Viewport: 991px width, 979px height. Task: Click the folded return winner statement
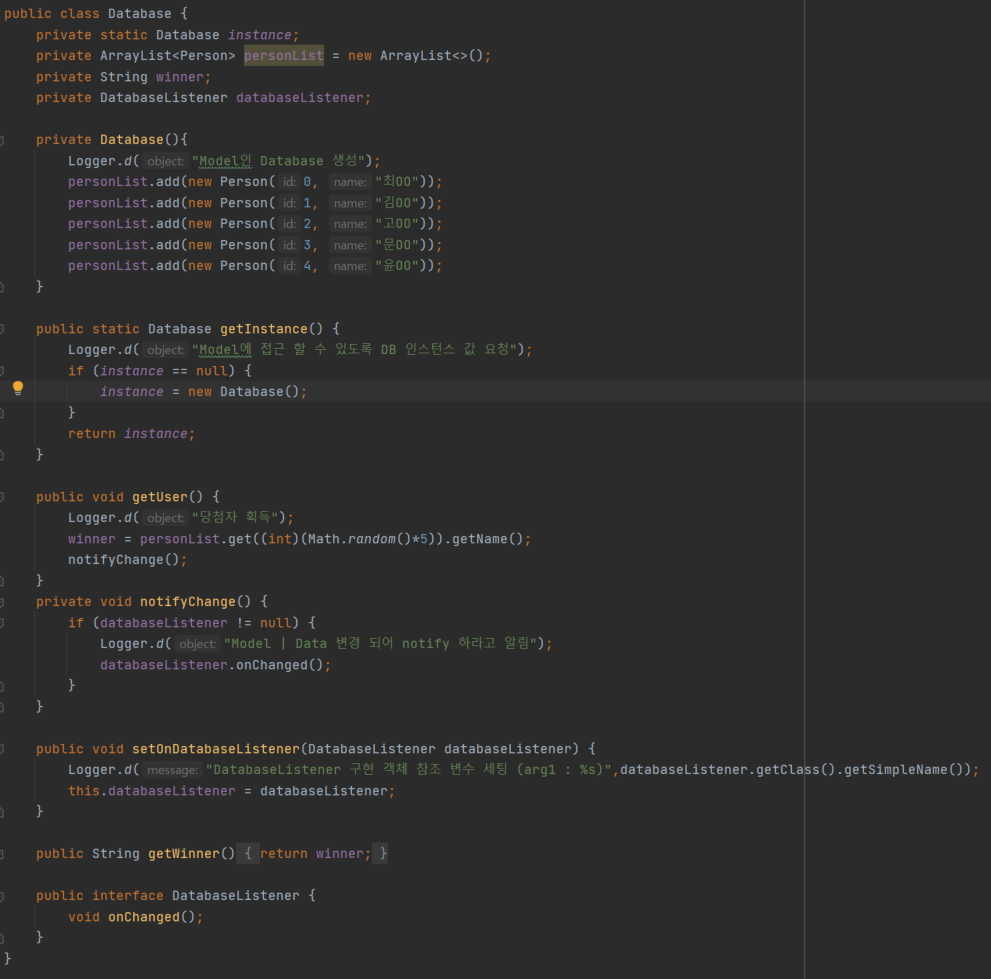(x=315, y=854)
